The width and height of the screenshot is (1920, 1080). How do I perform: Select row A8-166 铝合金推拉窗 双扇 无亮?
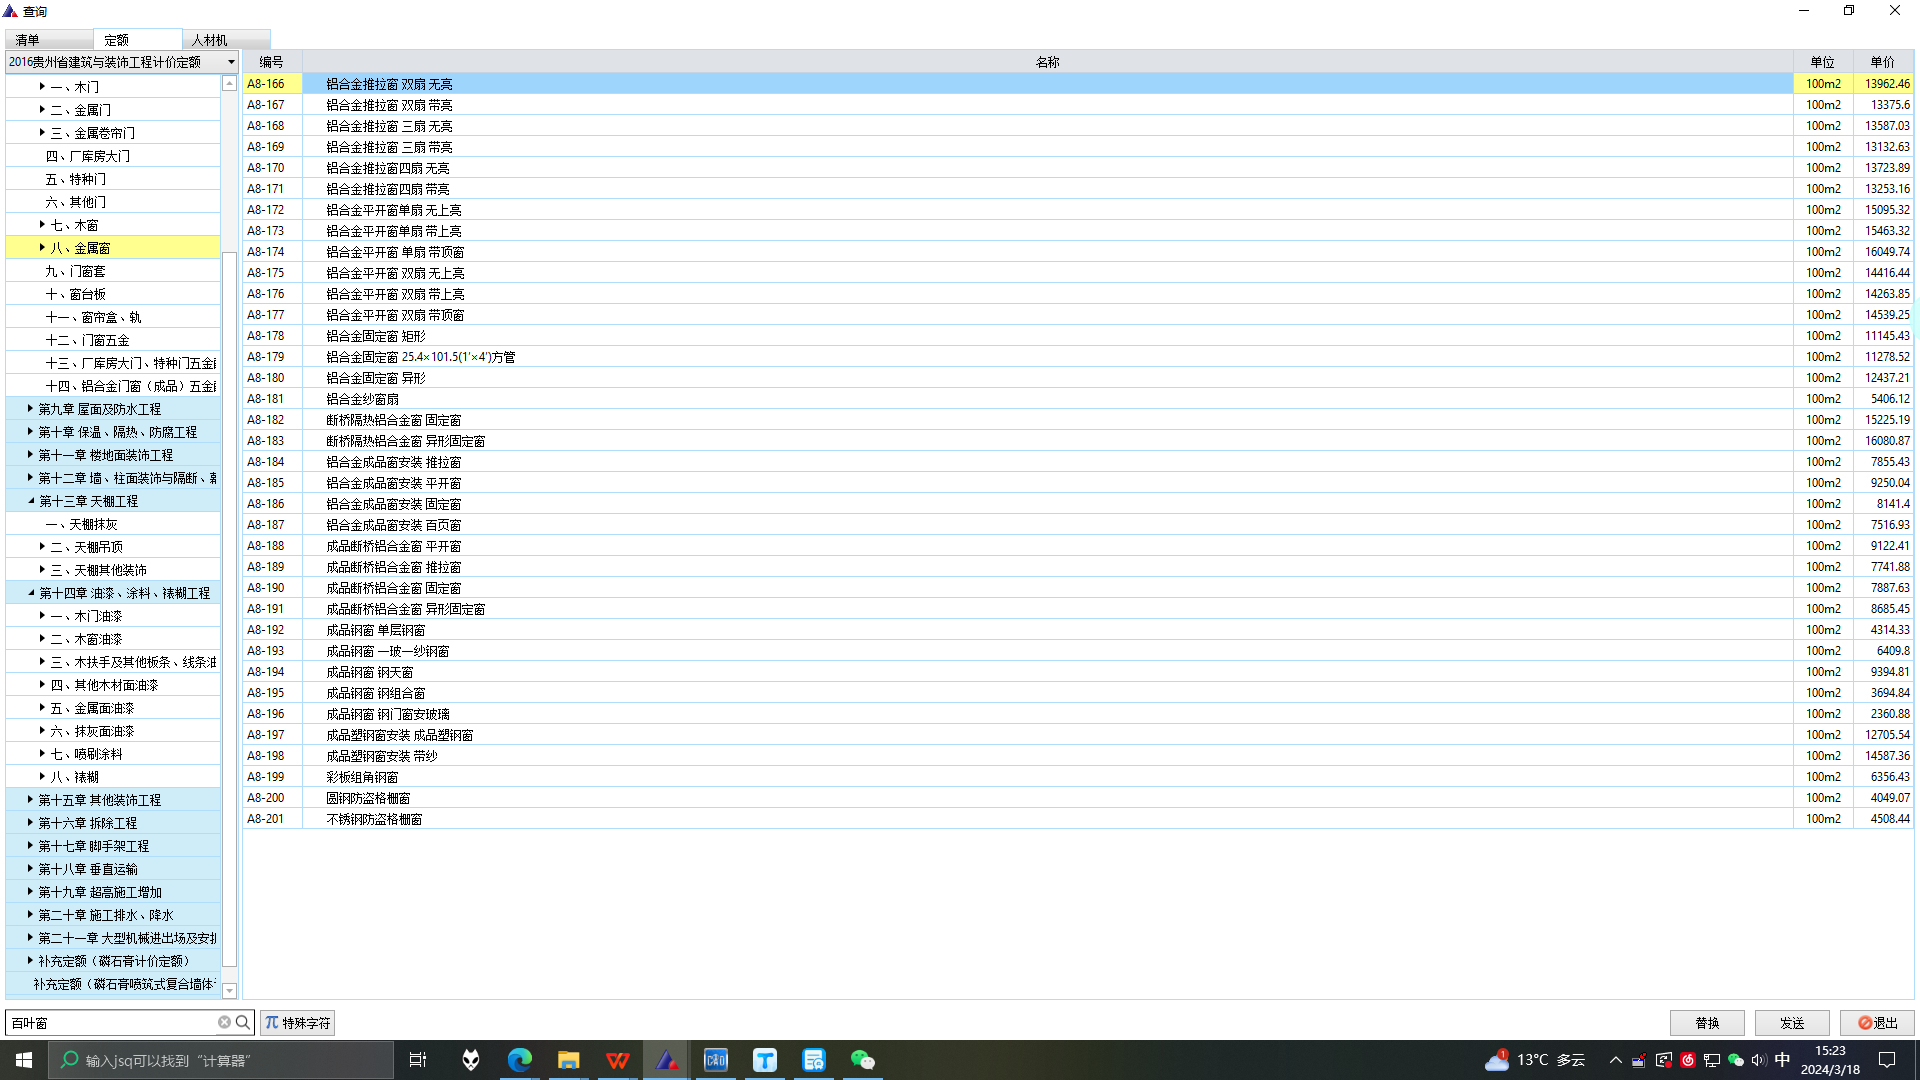tap(1078, 84)
